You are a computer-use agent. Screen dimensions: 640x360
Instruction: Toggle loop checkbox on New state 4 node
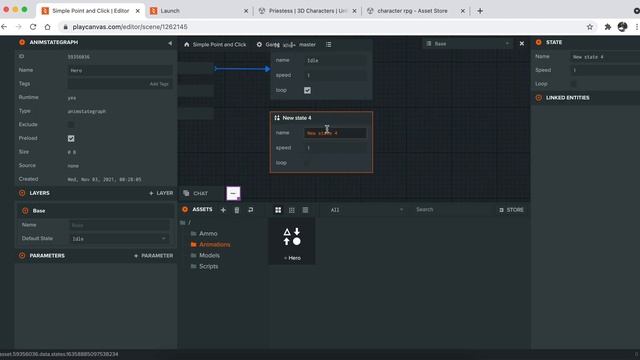tap(307, 163)
